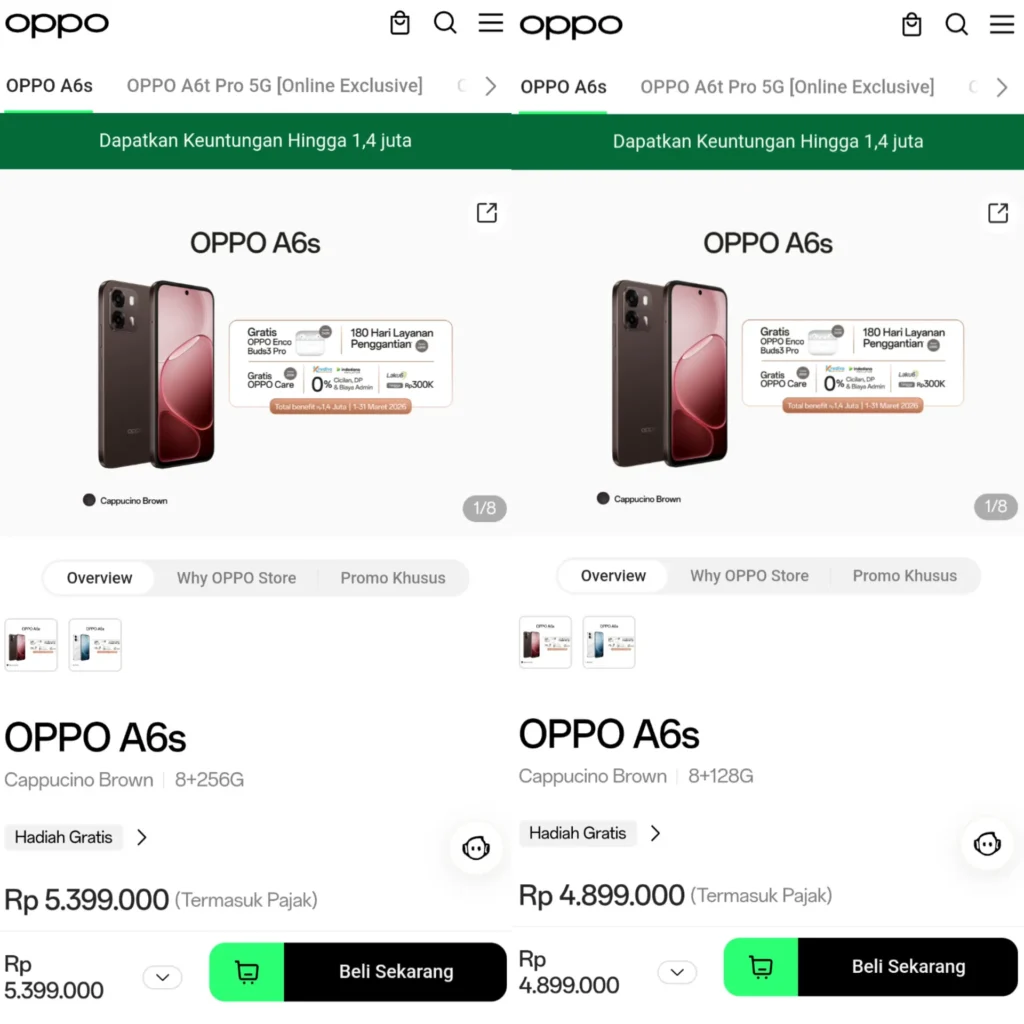The height and width of the screenshot is (1024, 1024).
Task: Click the share icon on the right product image
Action: point(997,212)
